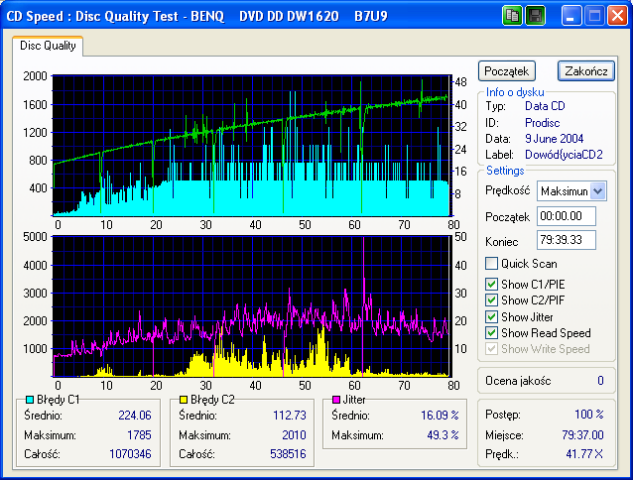Image resolution: width=633 pixels, height=480 pixels.
Task: Click the cyan Błędy C1 color swatch
Action: (29, 400)
